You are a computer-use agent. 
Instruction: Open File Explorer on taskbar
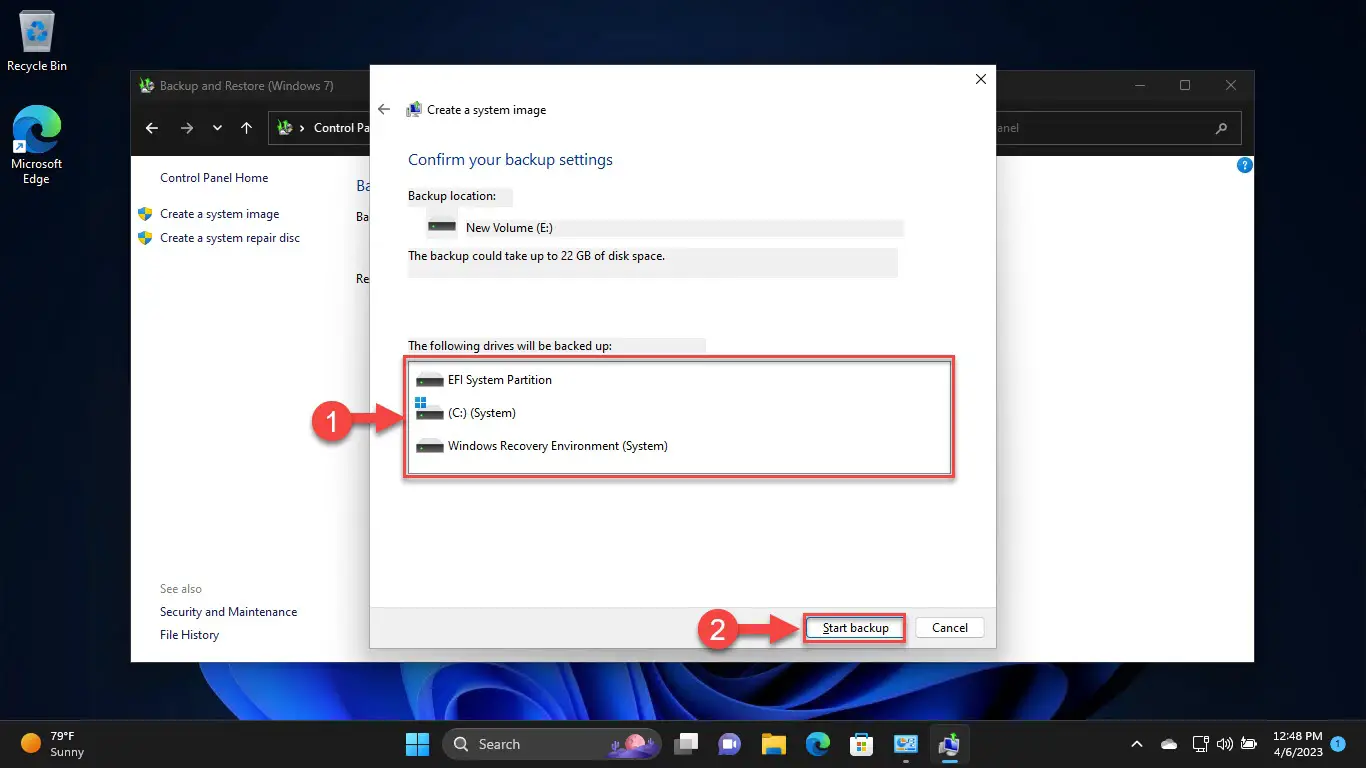click(773, 744)
